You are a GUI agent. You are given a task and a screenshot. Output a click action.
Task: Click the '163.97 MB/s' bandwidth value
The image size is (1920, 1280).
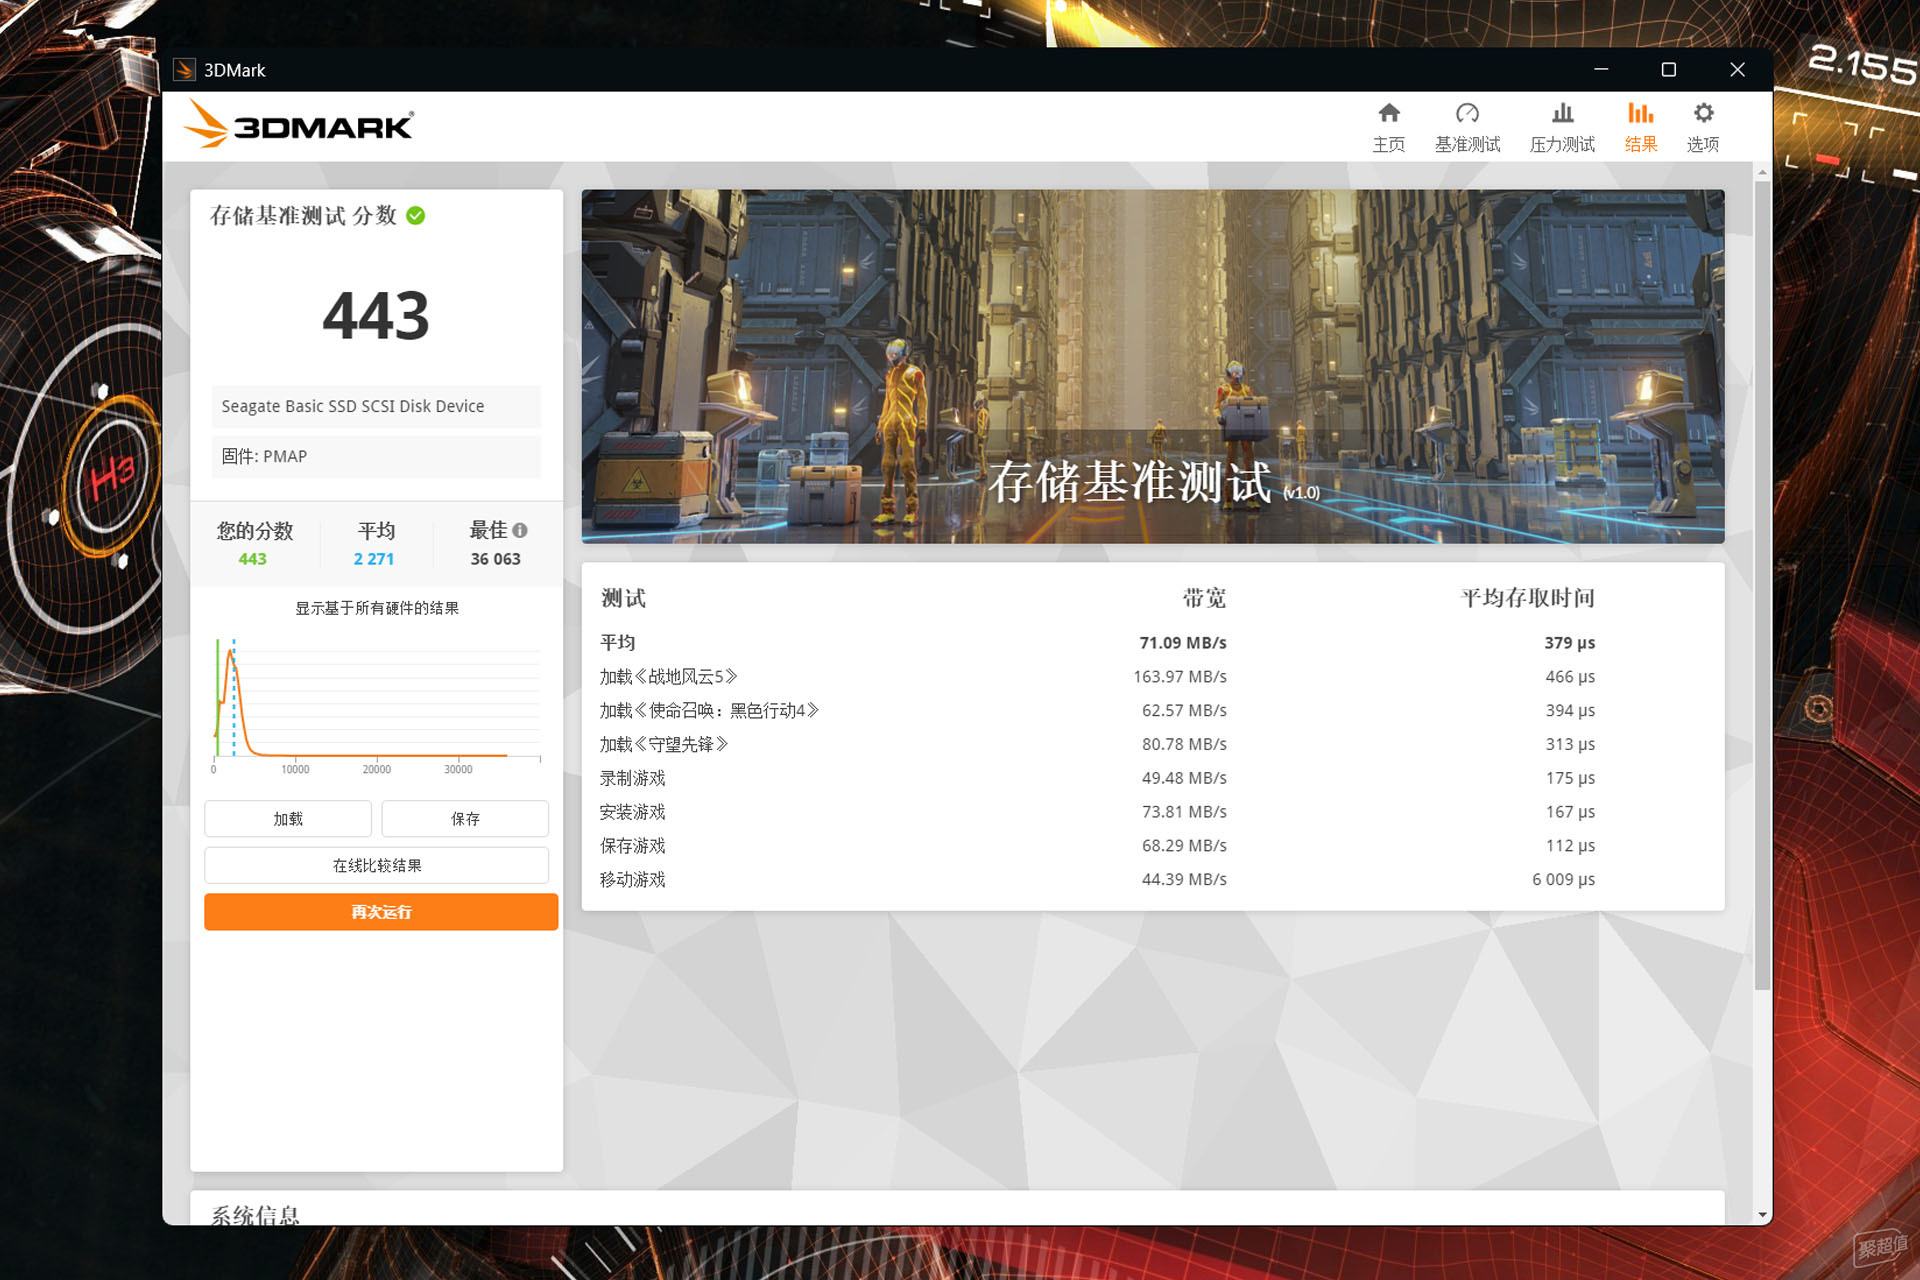click(x=1180, y=677)
